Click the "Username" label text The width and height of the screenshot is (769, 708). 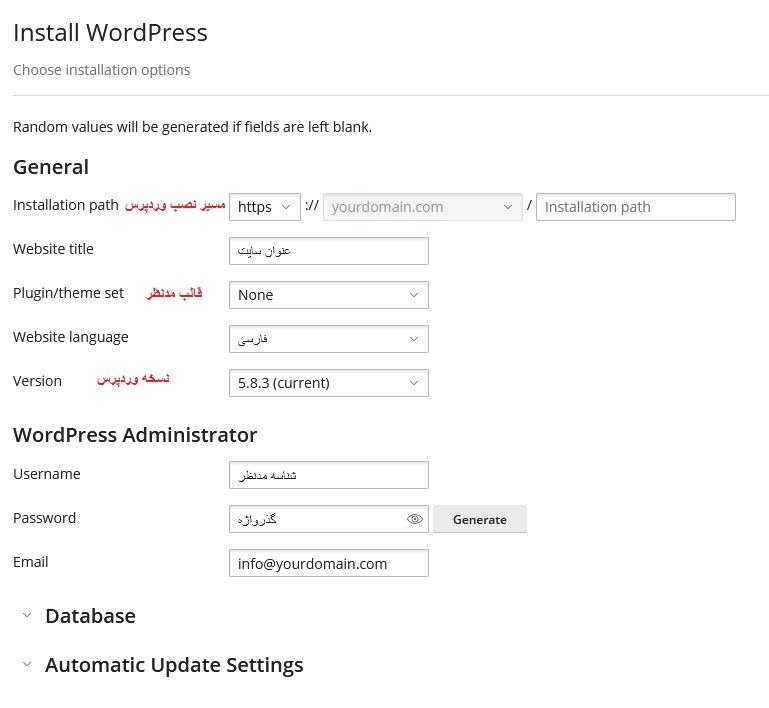click(x=46, y=474)
